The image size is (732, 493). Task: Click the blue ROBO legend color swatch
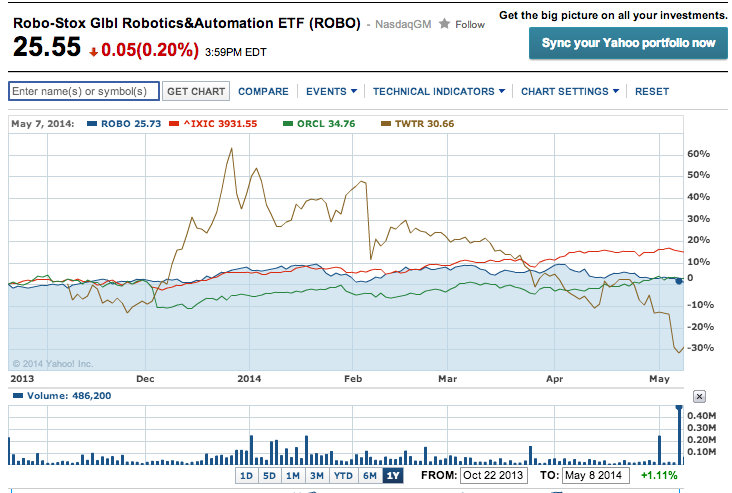[x=92, y=124]
